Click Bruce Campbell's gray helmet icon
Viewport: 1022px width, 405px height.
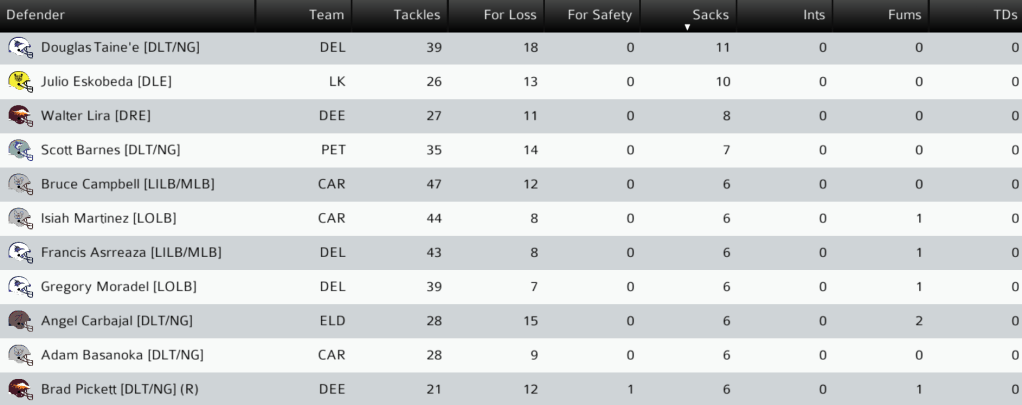pos(20,184)
